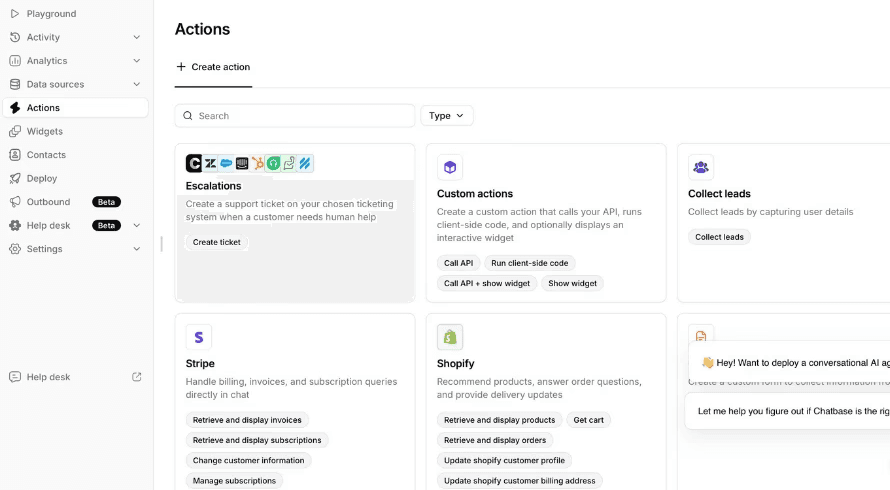Viewport: 890px width, 490px height.
Task: Select Run client-side code chip
Action: [530, 263]
